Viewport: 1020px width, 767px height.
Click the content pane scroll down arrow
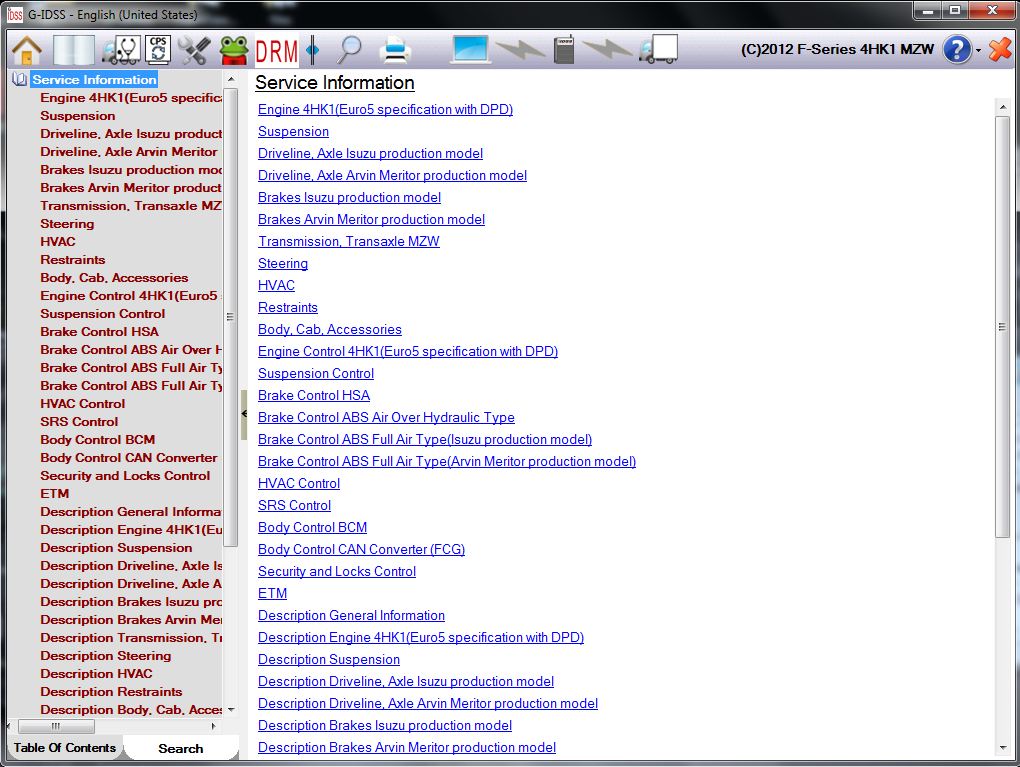[x=1002, y=748]
